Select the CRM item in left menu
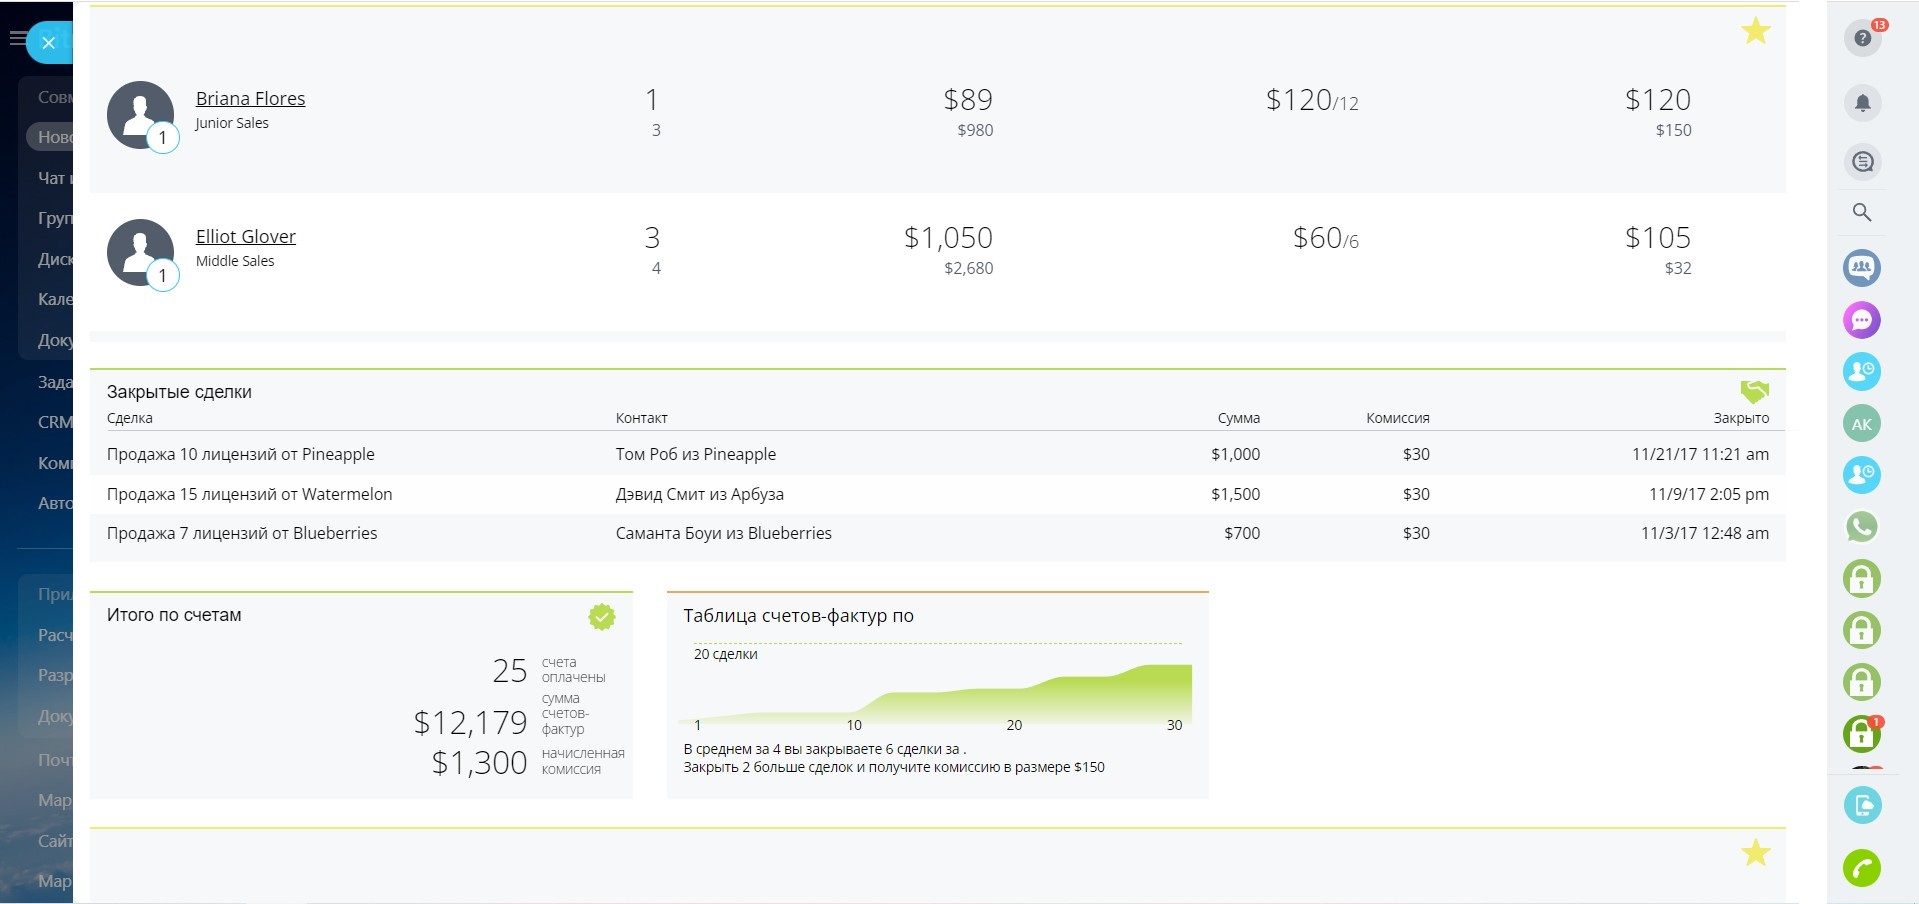Image resolution: width=1919 pixels, height=904 pixels. (x=54, y=422)
